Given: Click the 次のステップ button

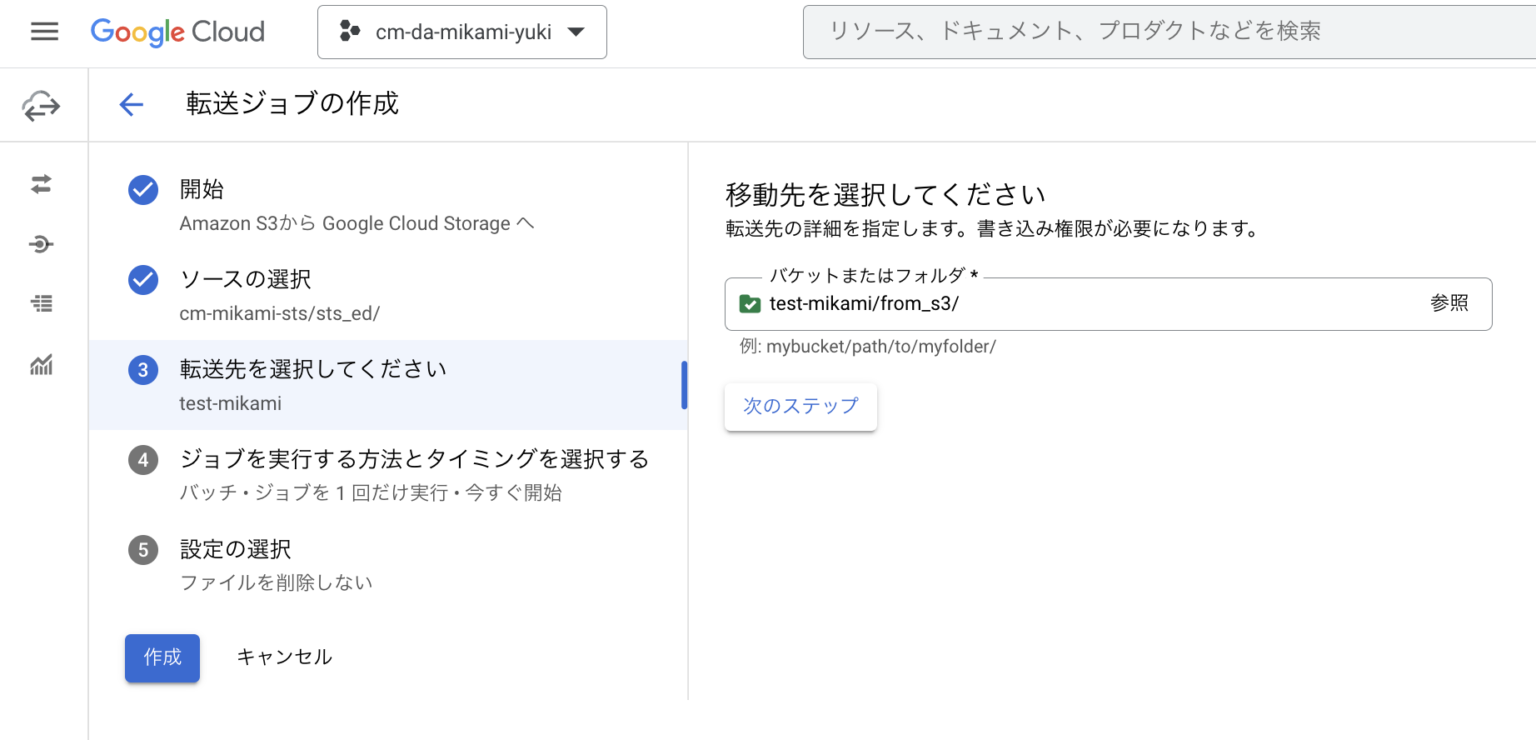Looking at the screenshot, I should pyautogui.click(x=800, y=407).
